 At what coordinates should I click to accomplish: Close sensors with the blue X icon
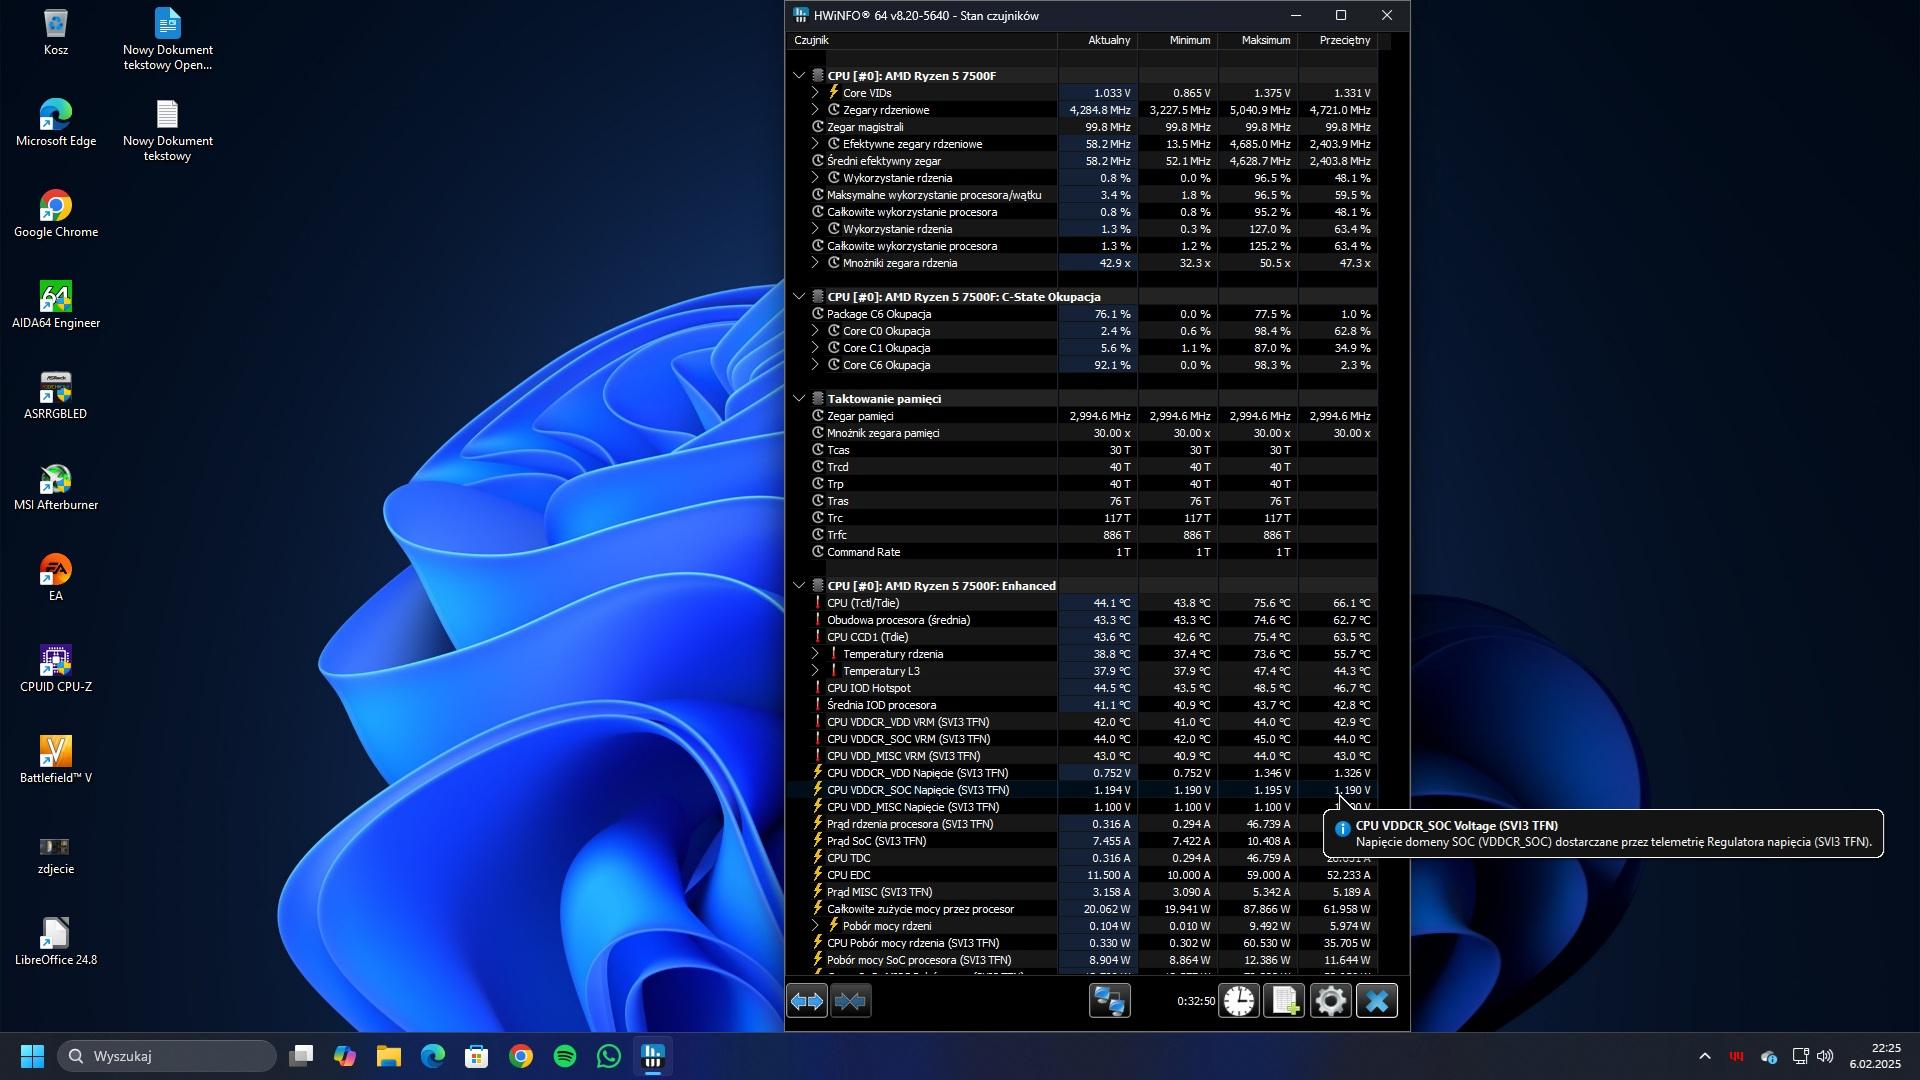(1377, 1001)
